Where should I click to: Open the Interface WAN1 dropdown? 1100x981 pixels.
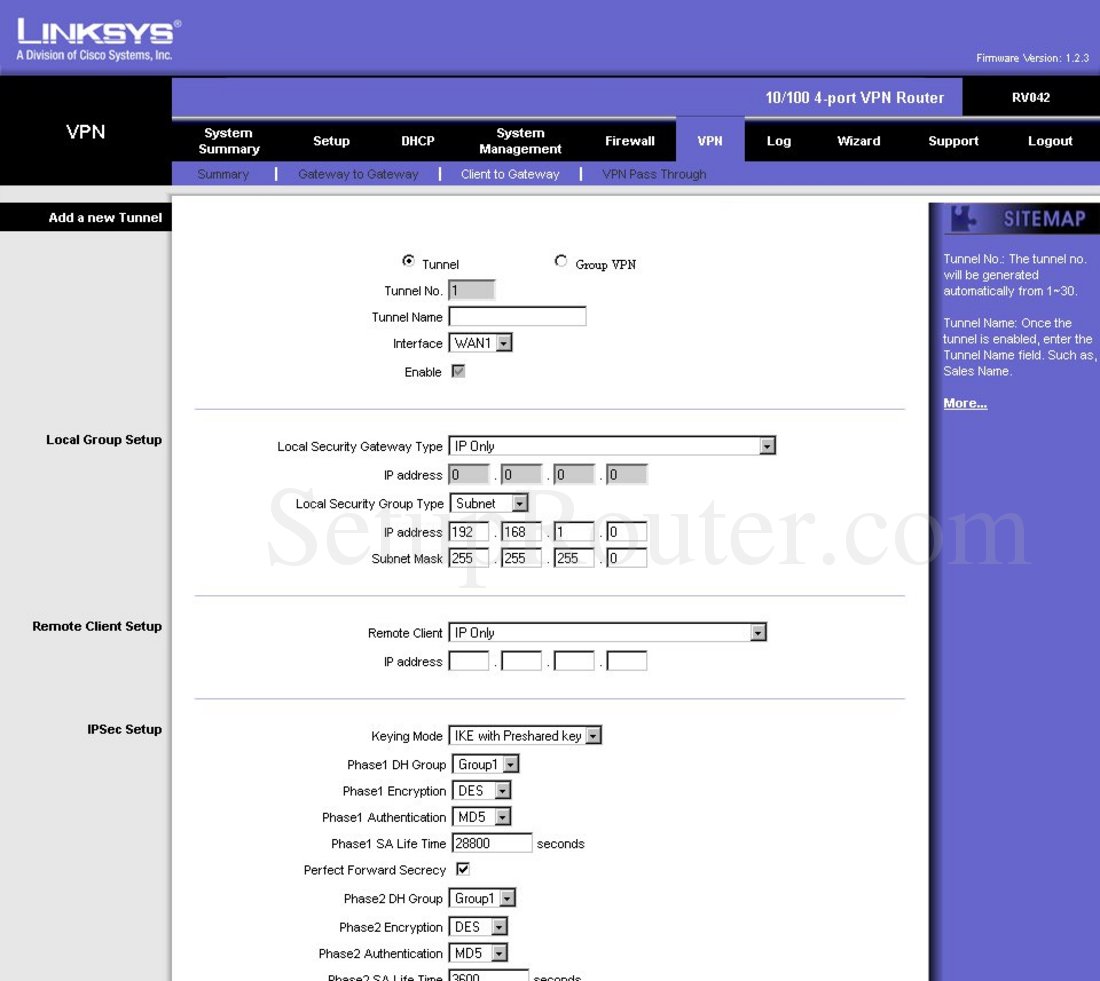click(481, 343)
